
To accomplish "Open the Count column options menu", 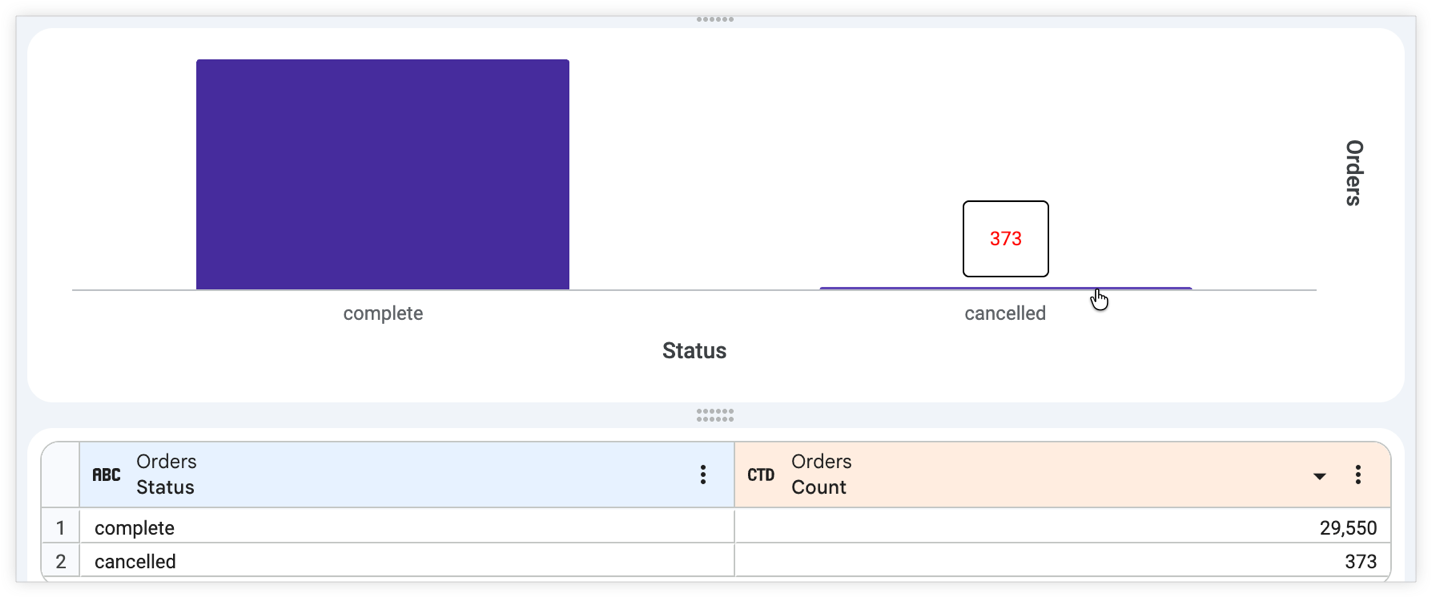I will click(1358, 475).
